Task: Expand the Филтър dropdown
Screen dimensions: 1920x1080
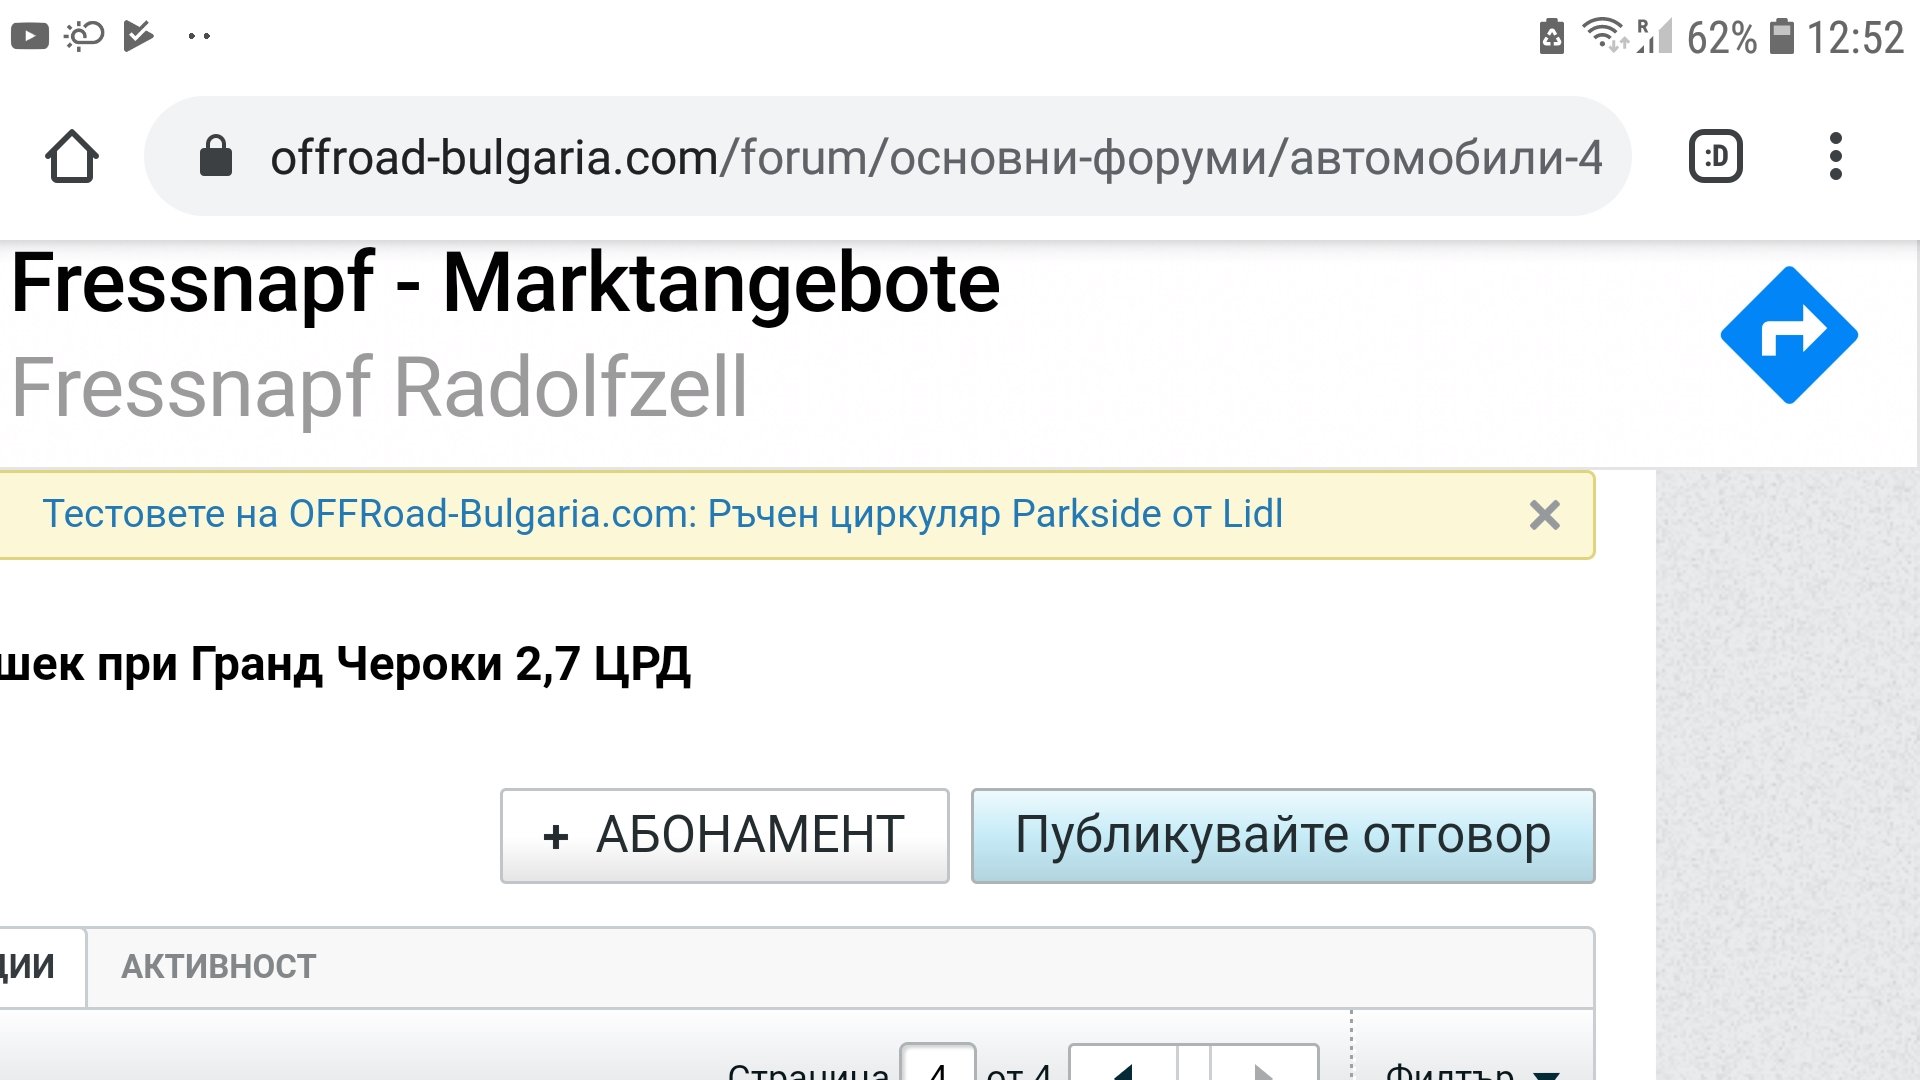Action: [1470, 1068]
